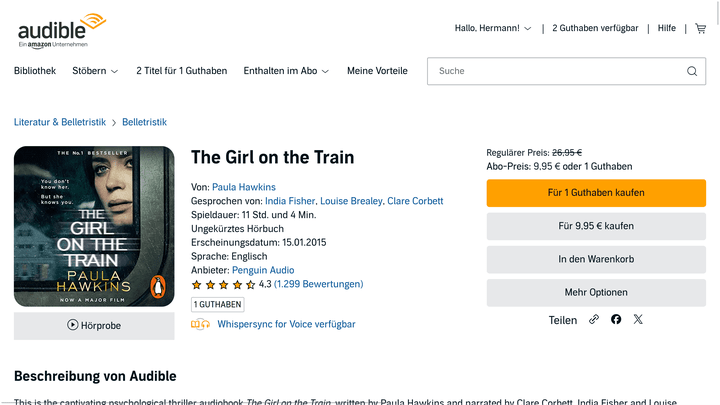Share on X (Twitter) icon
Viewport: 720px width, 405px height.
pyautogui.click(x=638, y=320)
